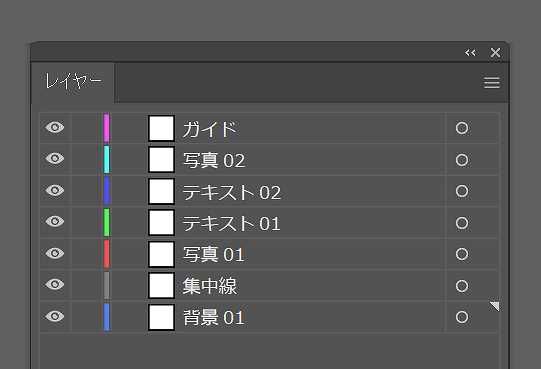
Task: Toggle the lock column for 写真 01 layer
Action: pos(85,254)
